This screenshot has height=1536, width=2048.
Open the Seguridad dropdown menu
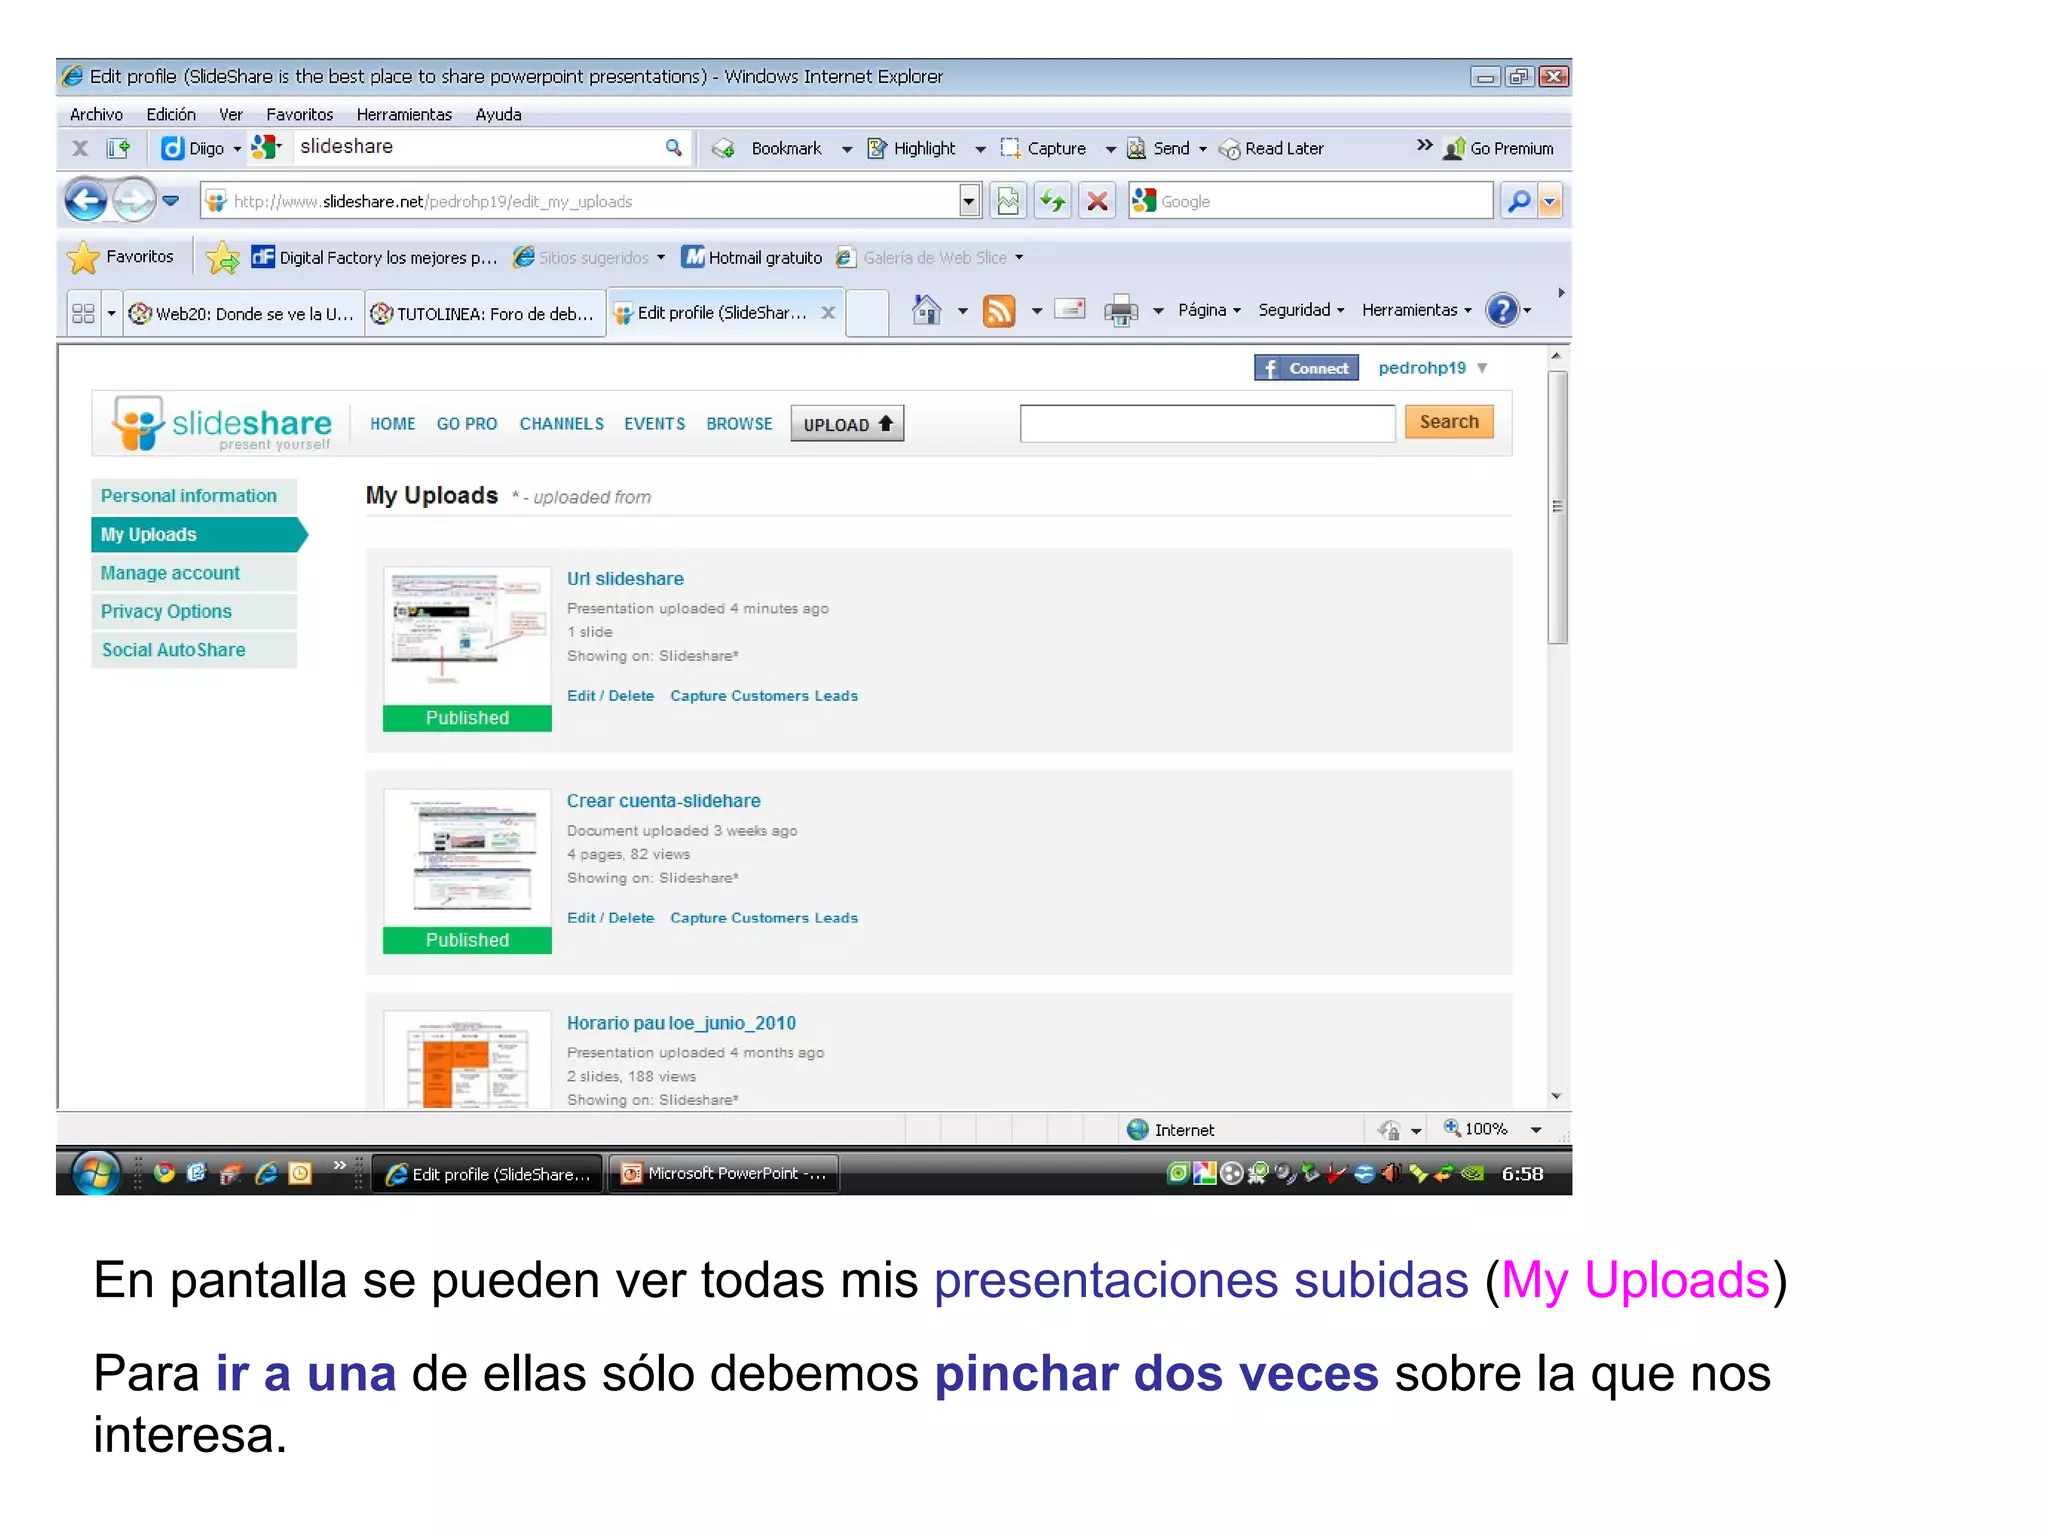(x=1301, y=310)
